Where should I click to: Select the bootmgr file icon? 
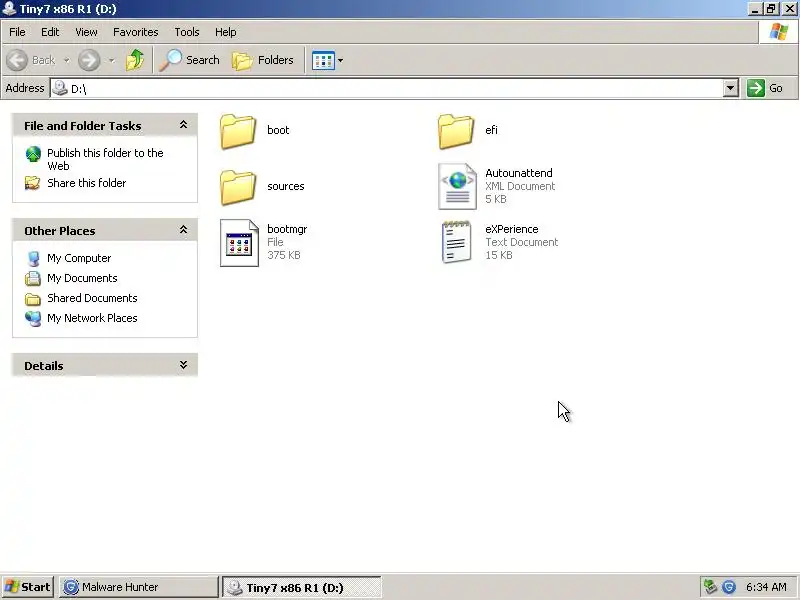(239, 243)
